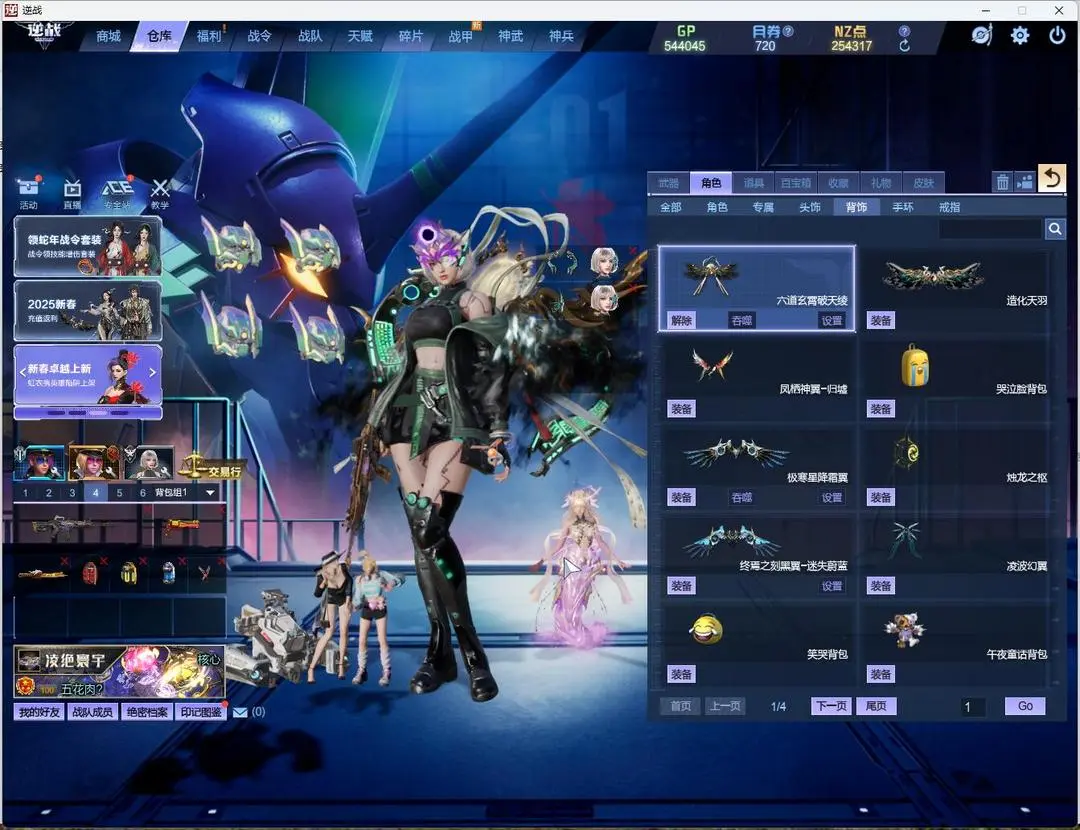The width and height of the screenshot is (1080, 830).
Task: Click the page number input field
Action: pos(974,707)
